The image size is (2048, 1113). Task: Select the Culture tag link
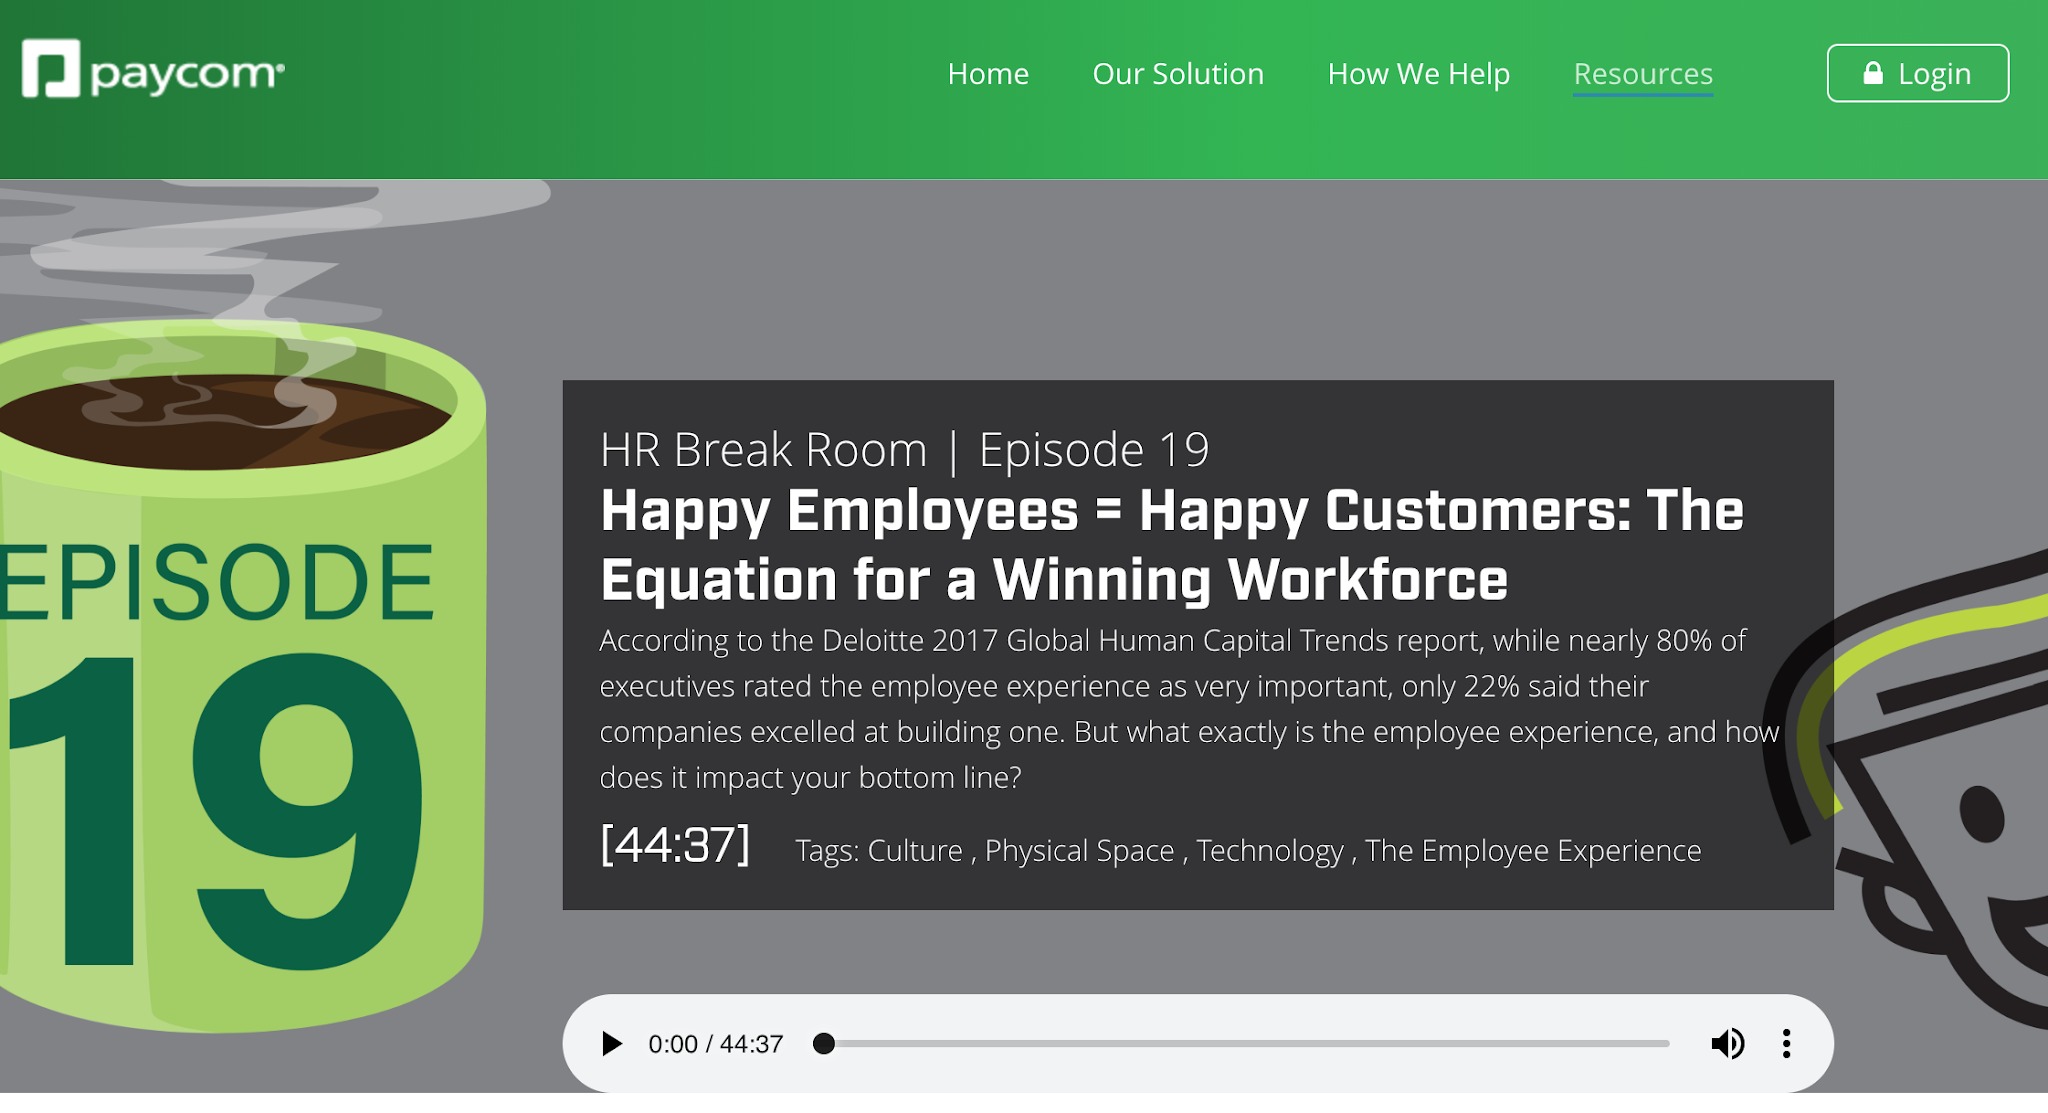(914, 850)
